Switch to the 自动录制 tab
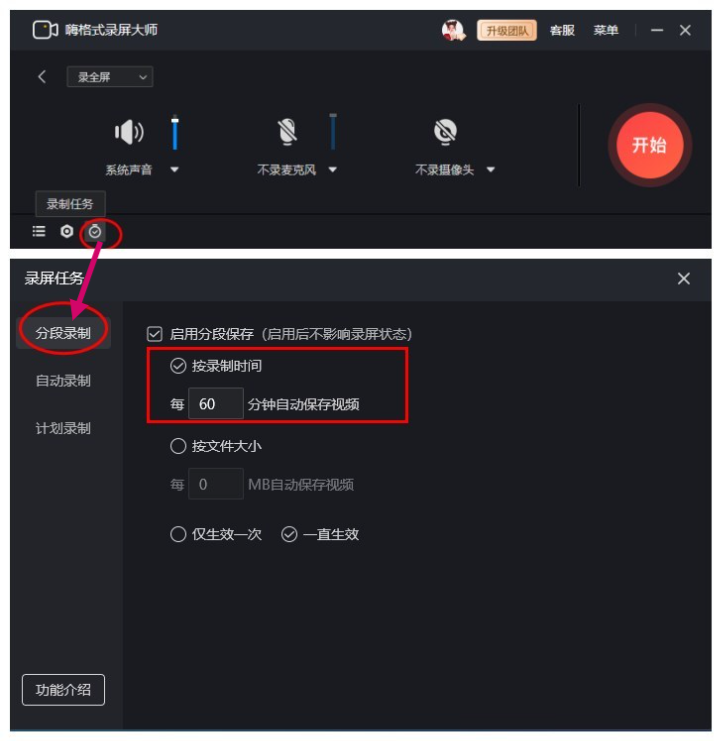The height and width of the screenshot is (748, 727). [63, 381]
